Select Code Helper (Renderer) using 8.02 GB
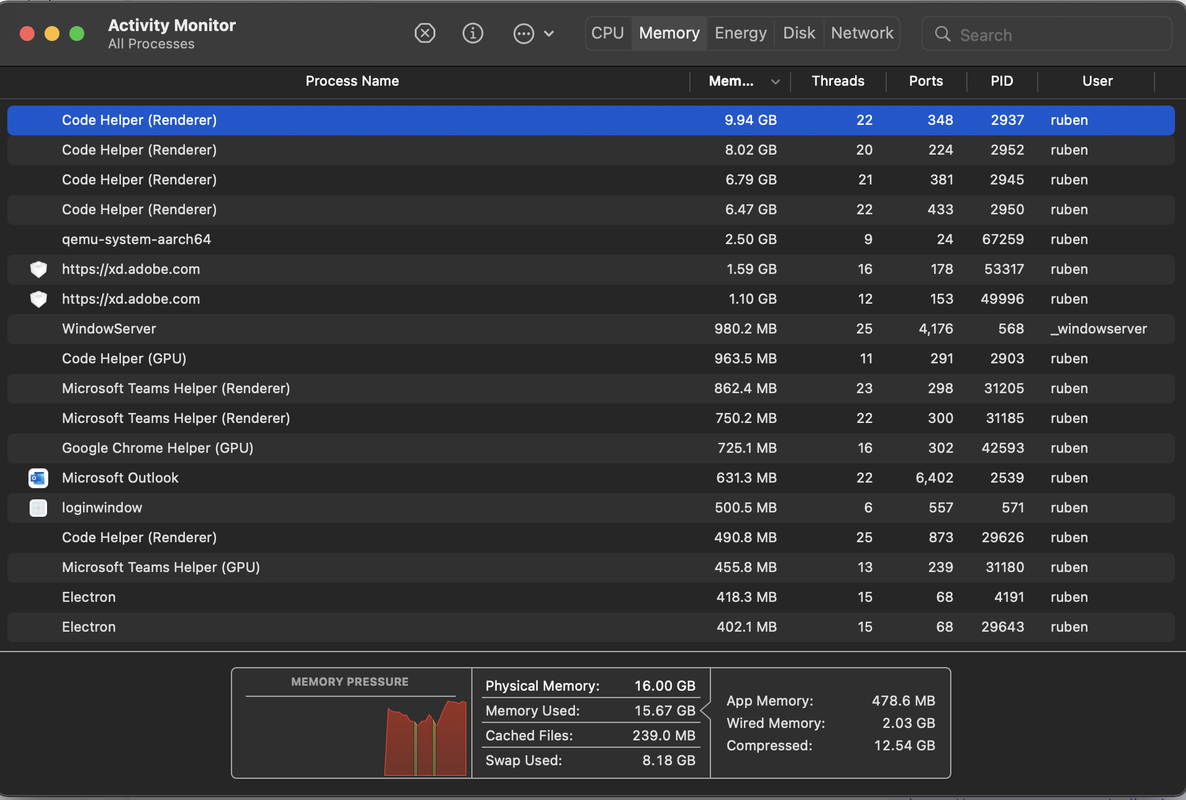1186x800 pixels. (x=591, y=150)
